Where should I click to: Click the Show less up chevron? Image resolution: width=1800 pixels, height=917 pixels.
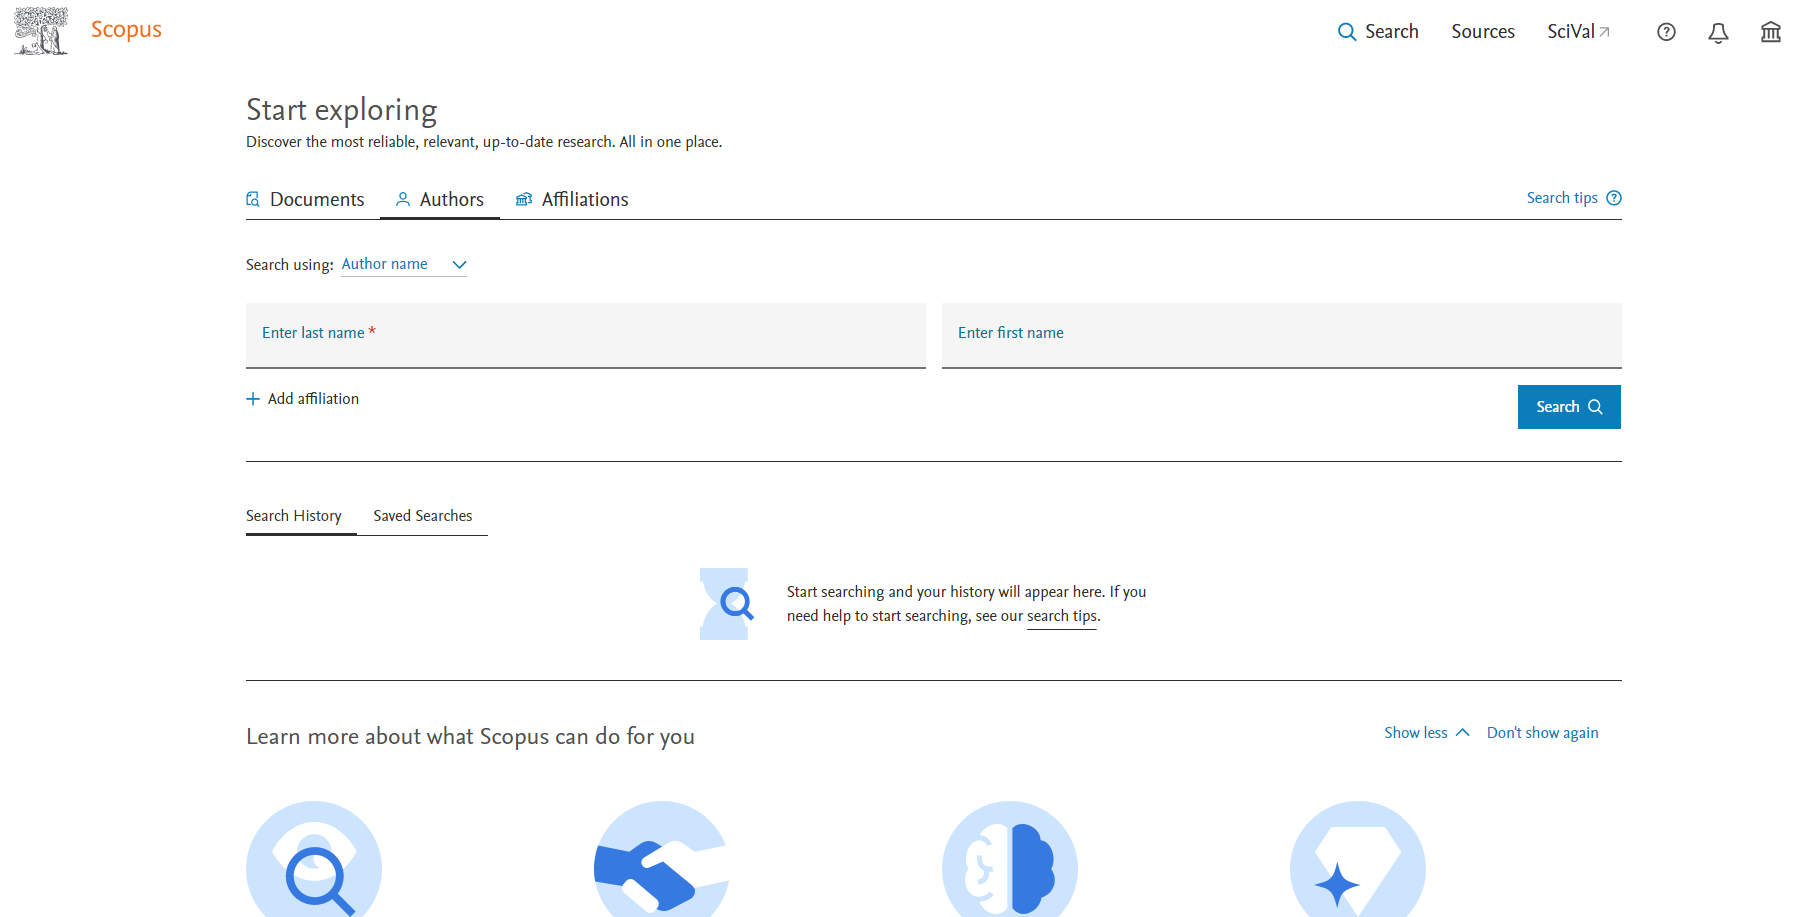point(1462,733)
